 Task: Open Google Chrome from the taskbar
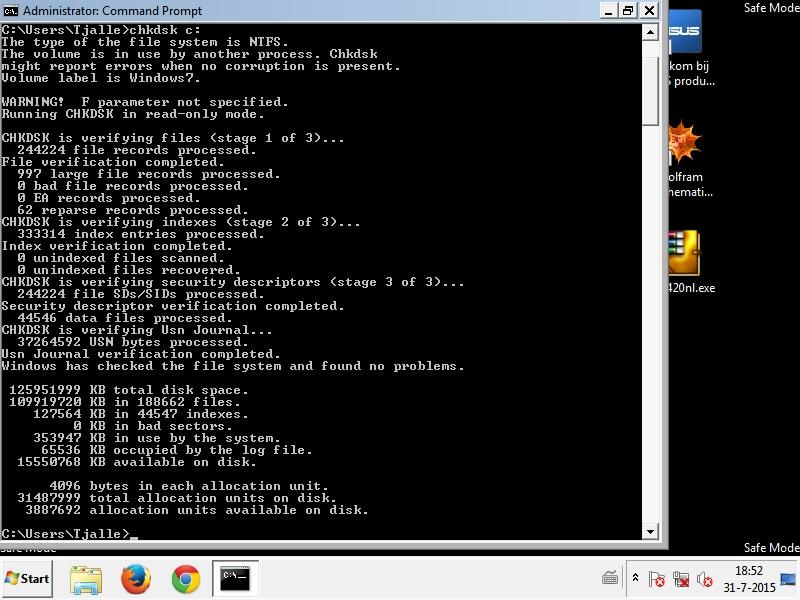186,578
